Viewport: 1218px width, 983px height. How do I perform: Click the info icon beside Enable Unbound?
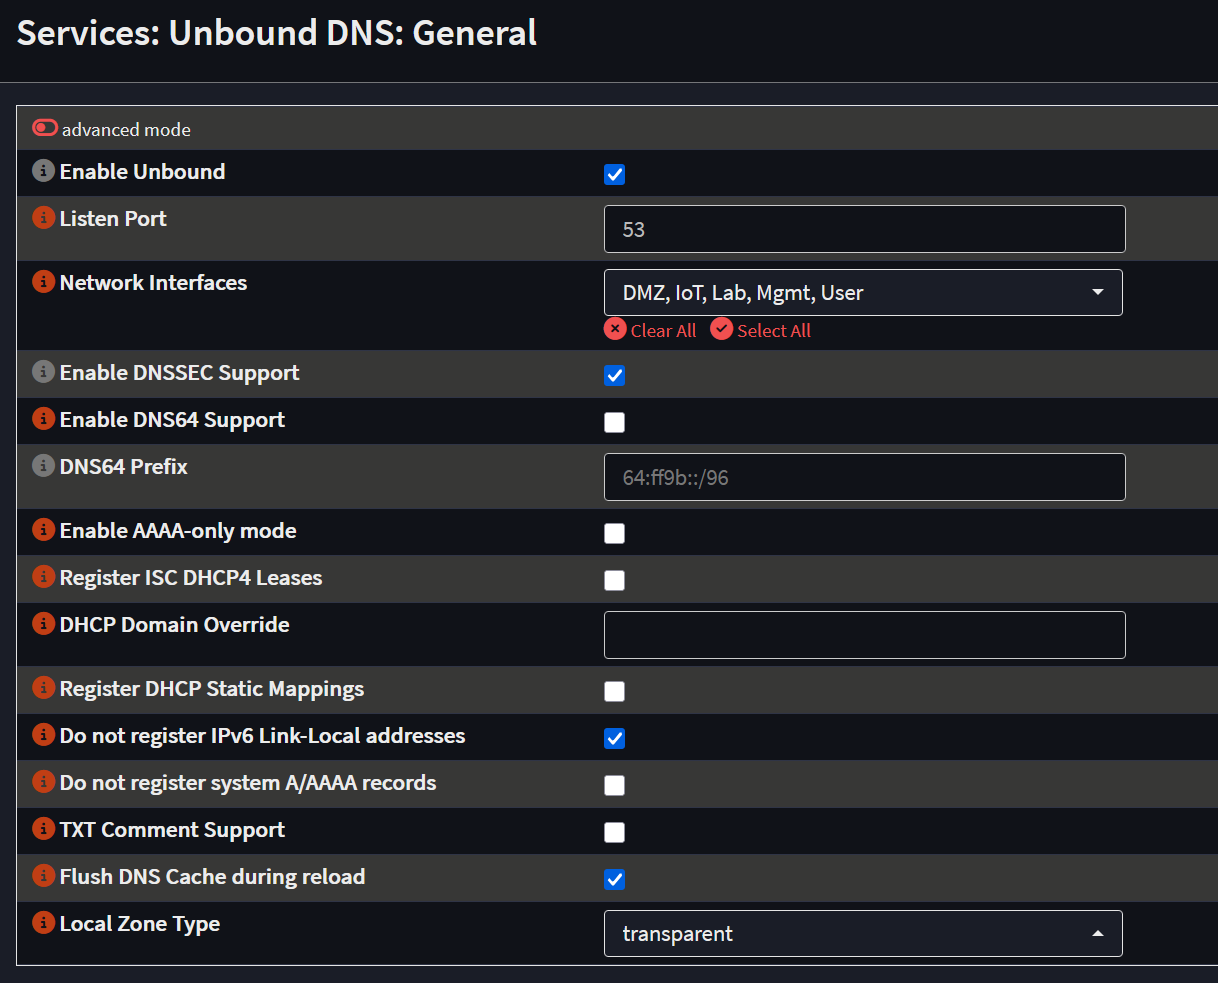point(42,169)
